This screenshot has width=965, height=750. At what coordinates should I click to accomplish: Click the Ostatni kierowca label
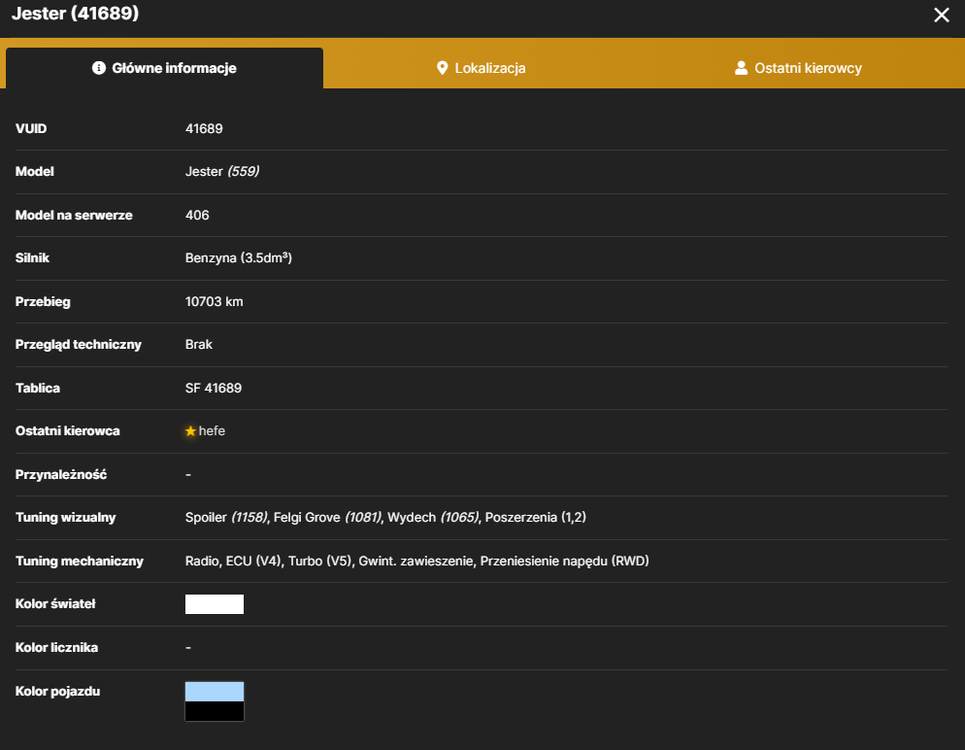[x=68, y=431]
